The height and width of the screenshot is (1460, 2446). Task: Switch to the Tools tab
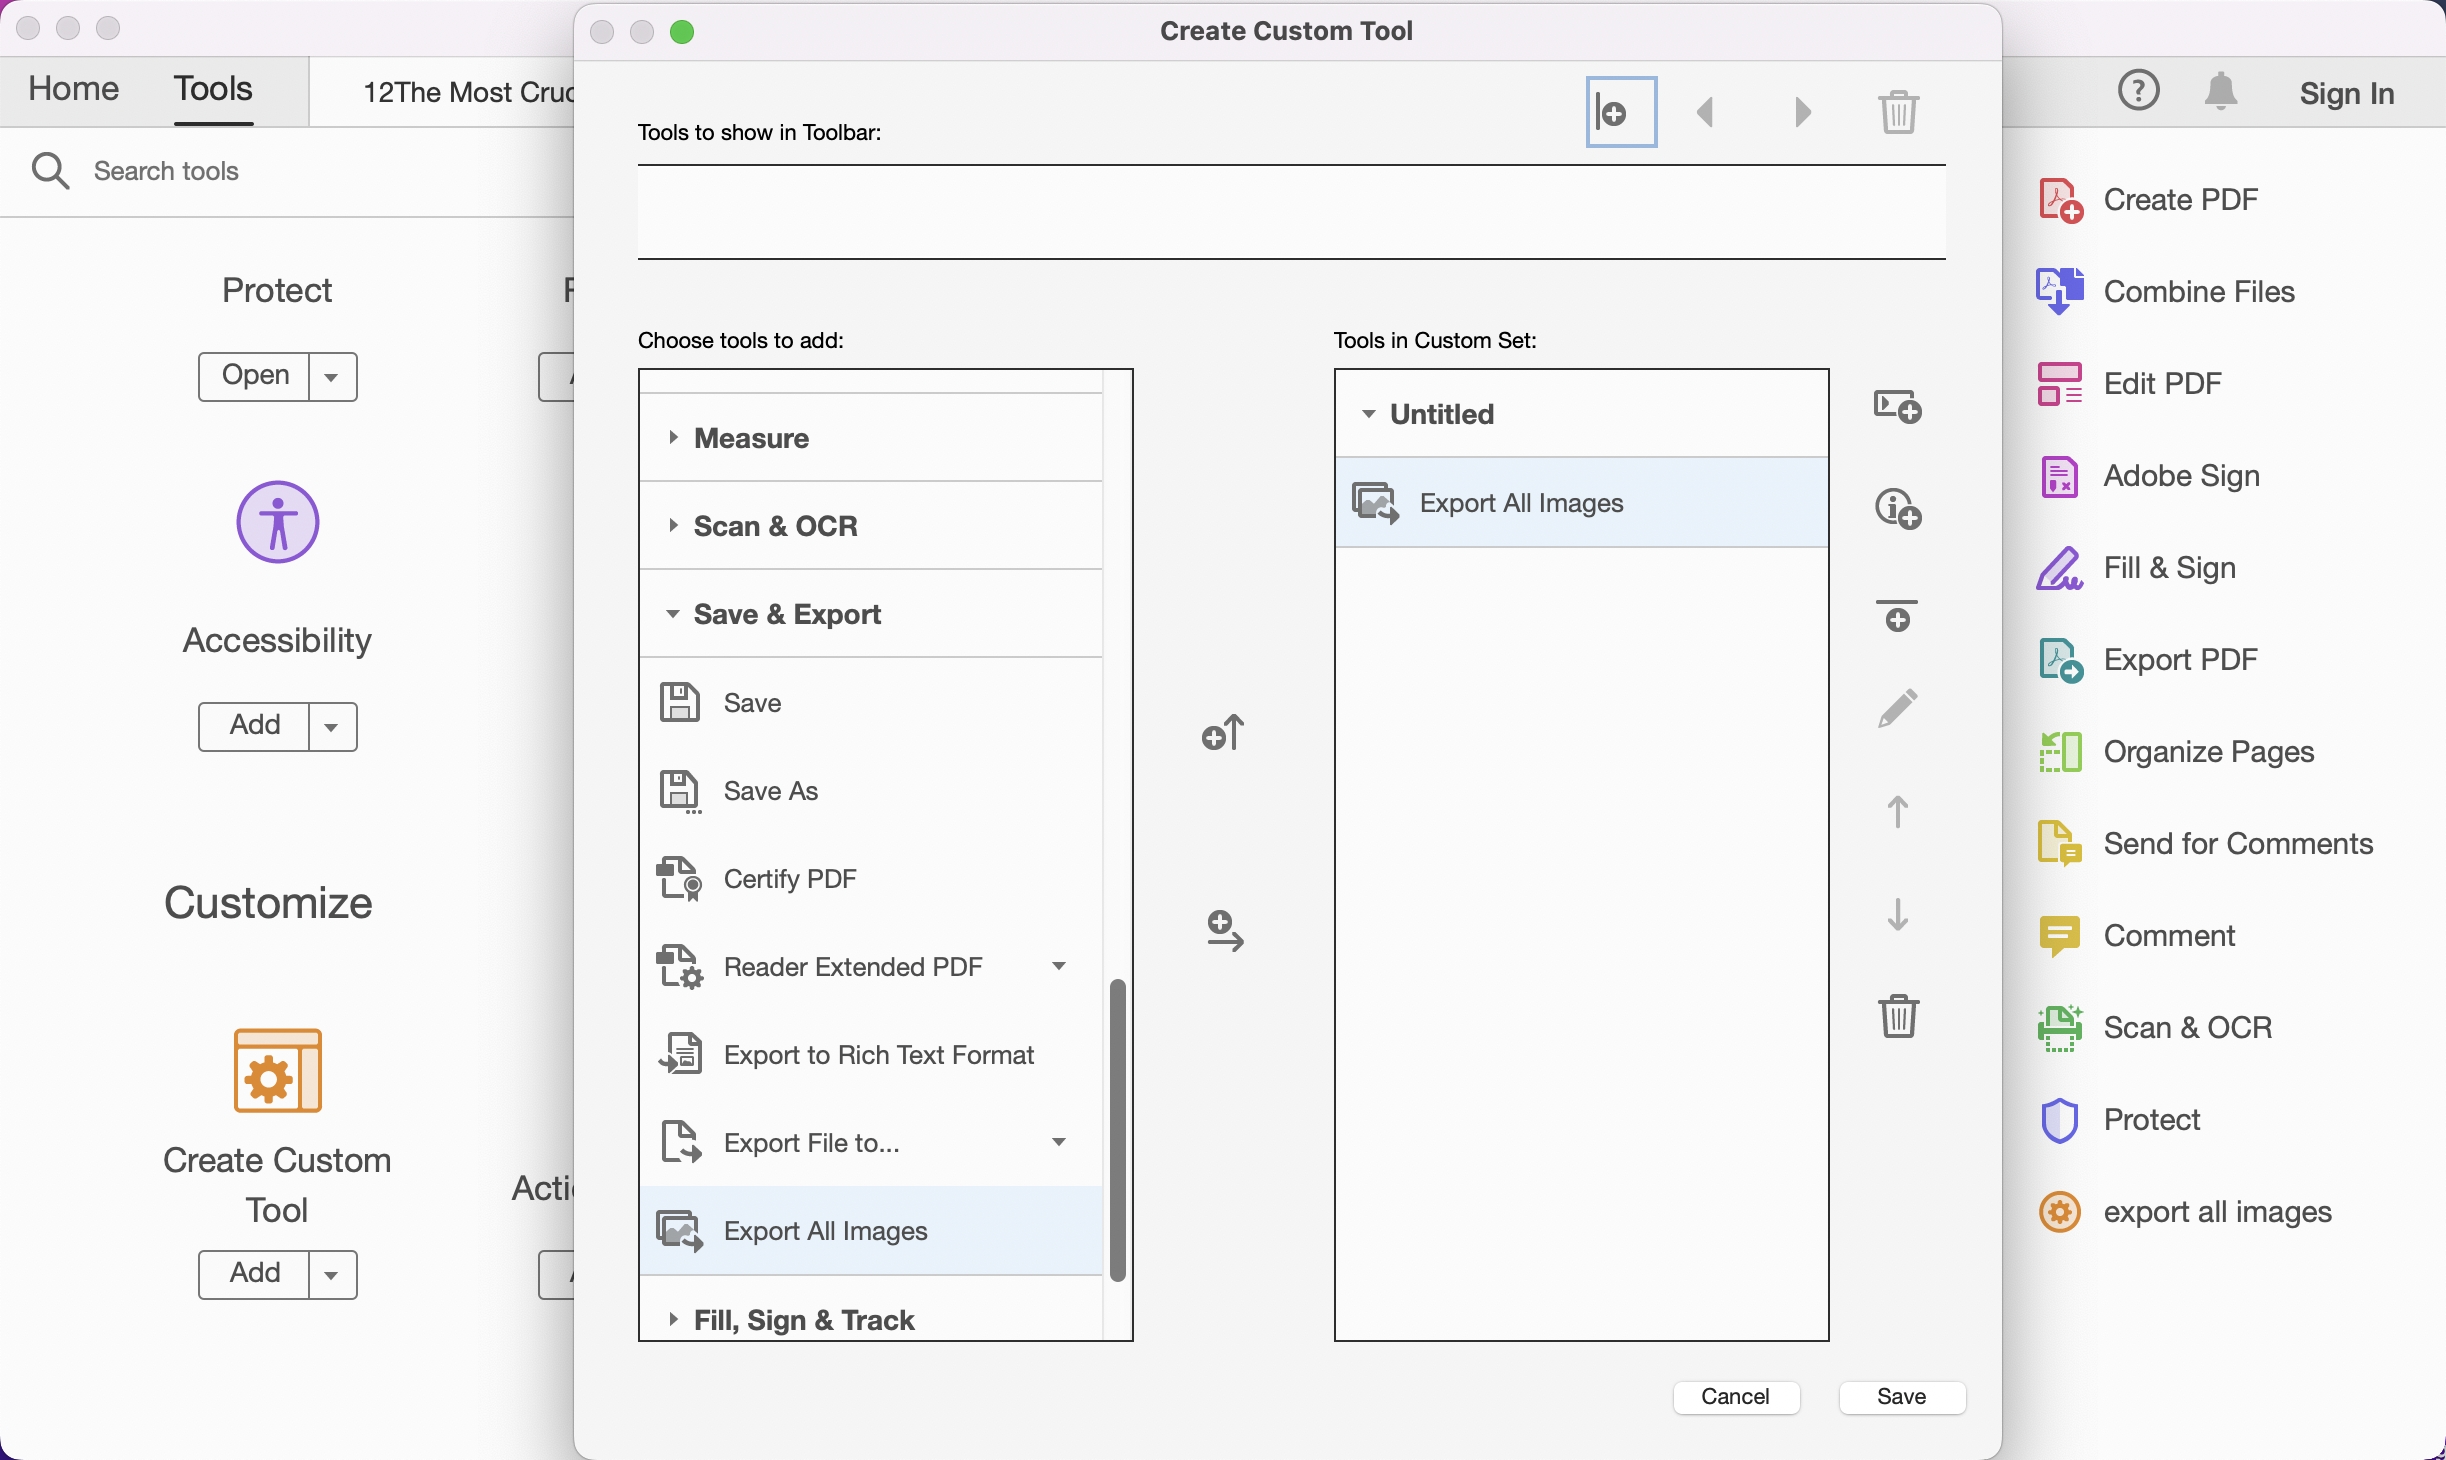(x=212, y=89)
